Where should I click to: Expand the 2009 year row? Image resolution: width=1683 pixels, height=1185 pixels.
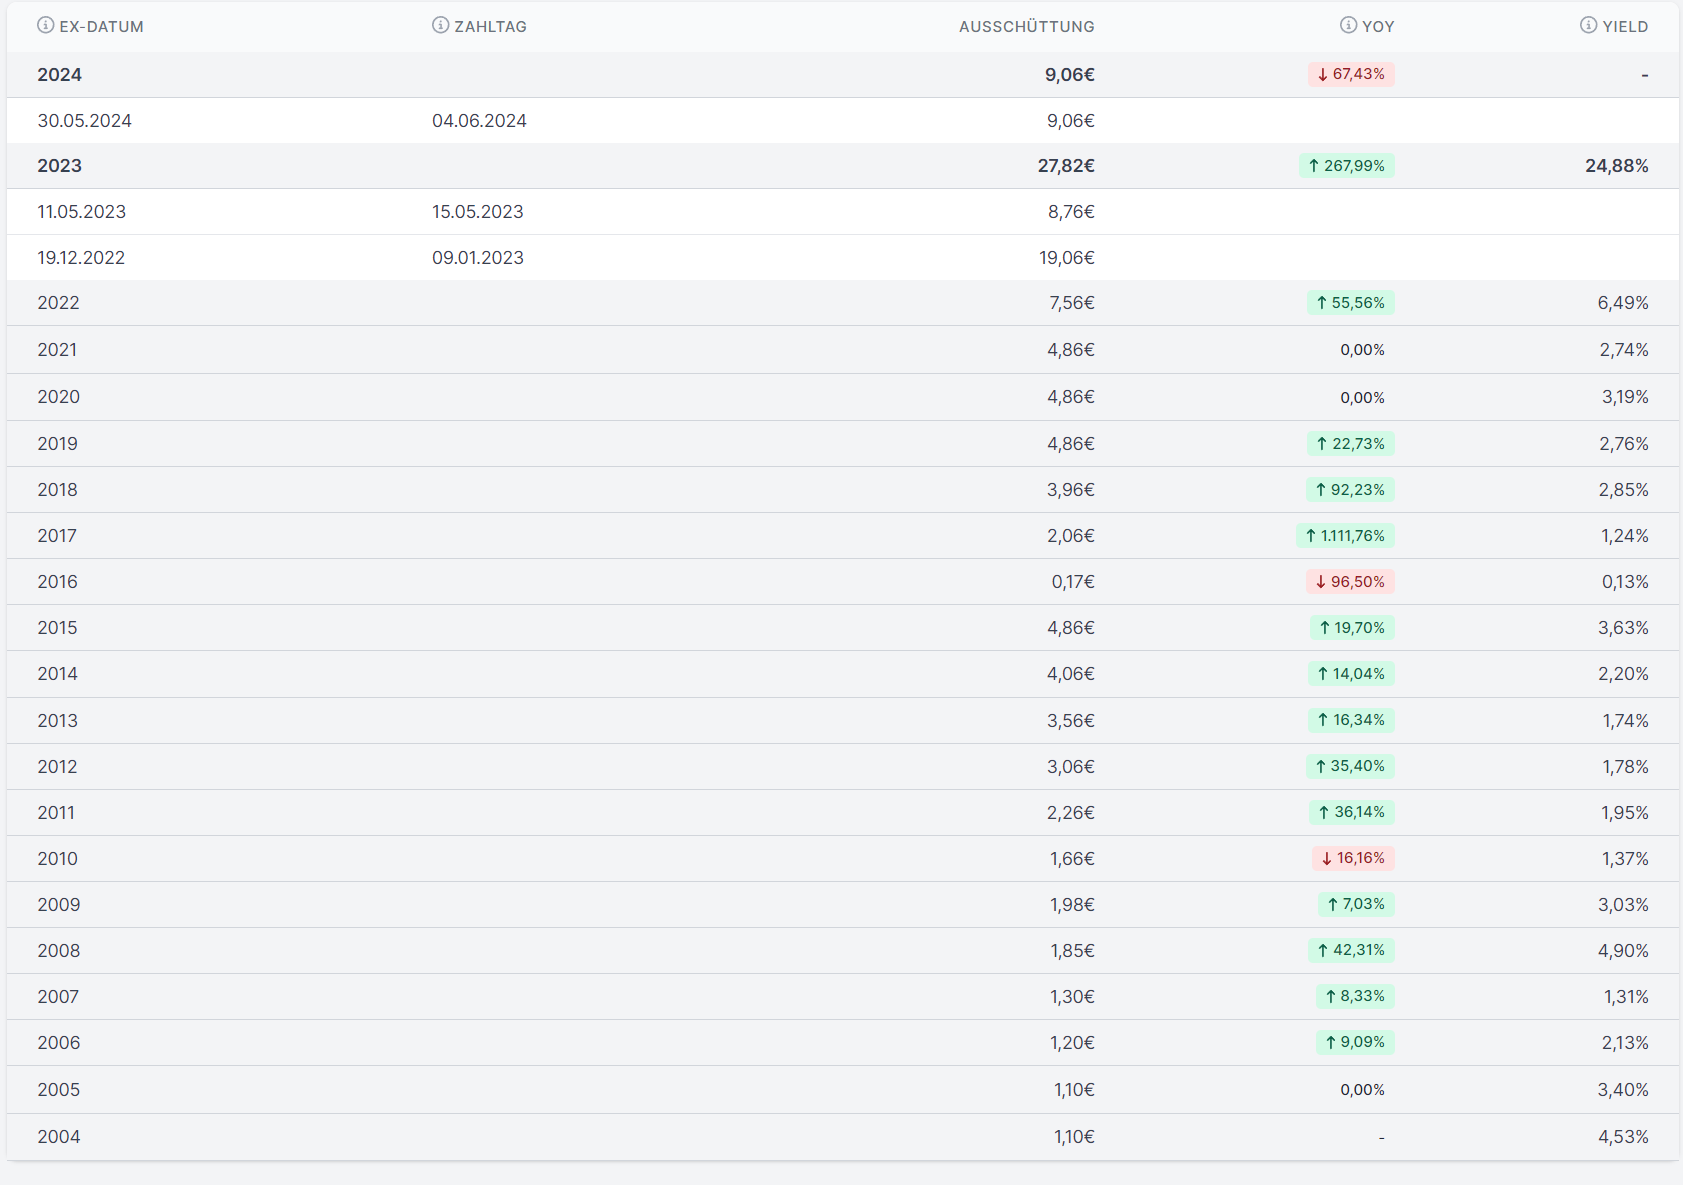[842, 905]
